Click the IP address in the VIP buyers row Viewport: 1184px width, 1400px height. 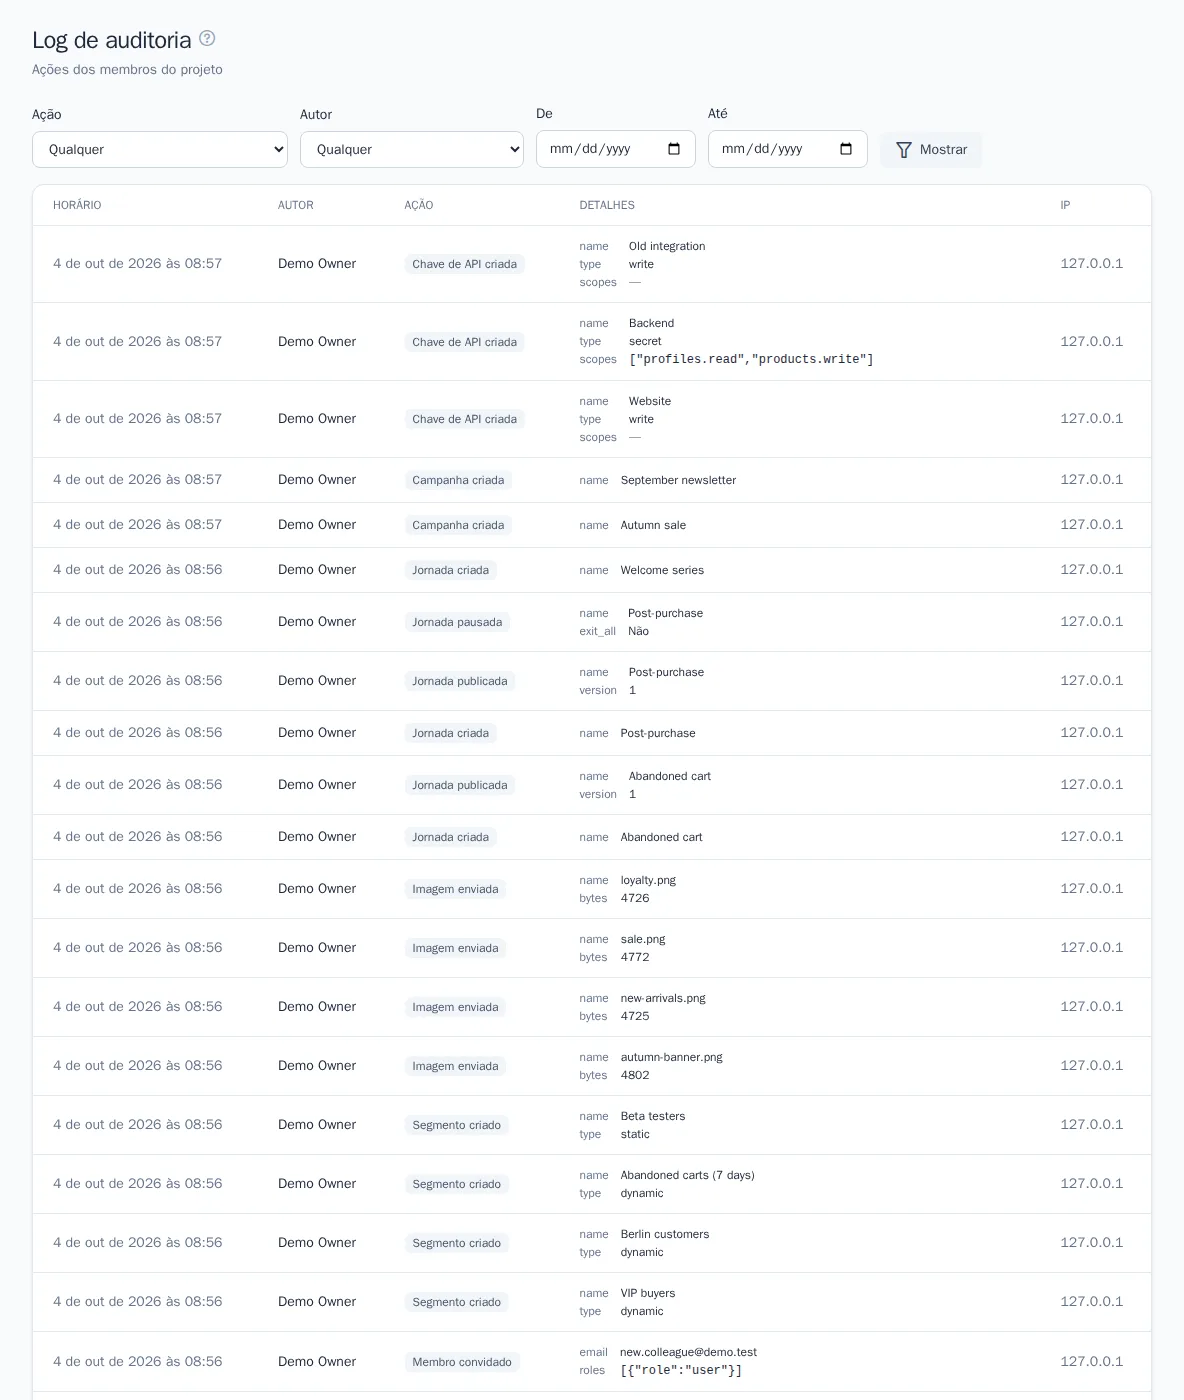1091,1302
